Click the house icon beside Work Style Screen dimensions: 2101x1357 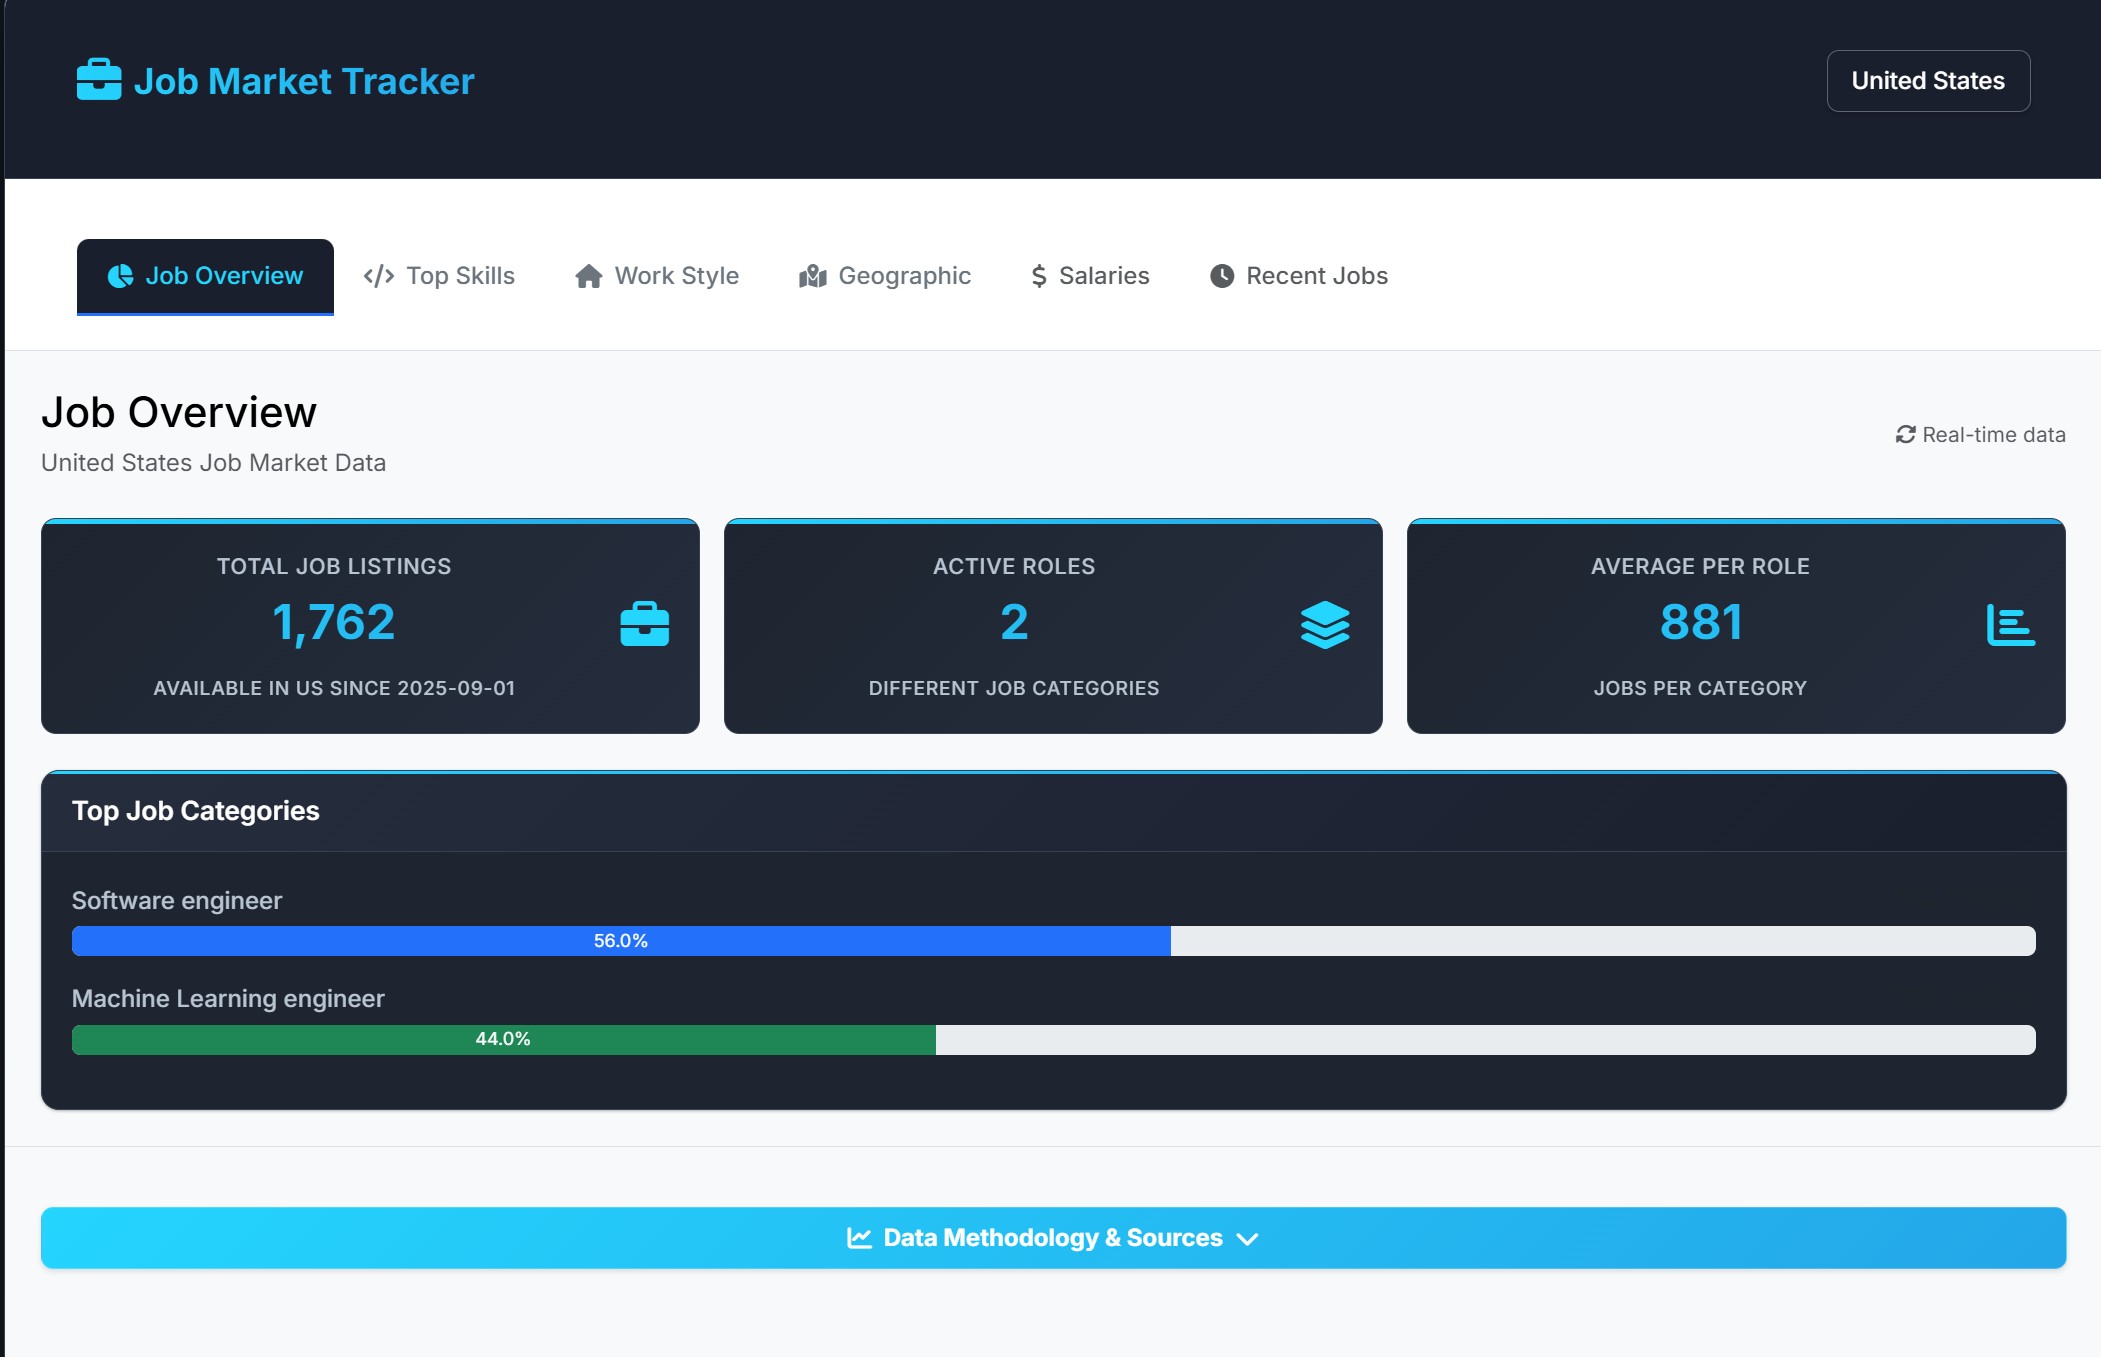tap(588, 276)
